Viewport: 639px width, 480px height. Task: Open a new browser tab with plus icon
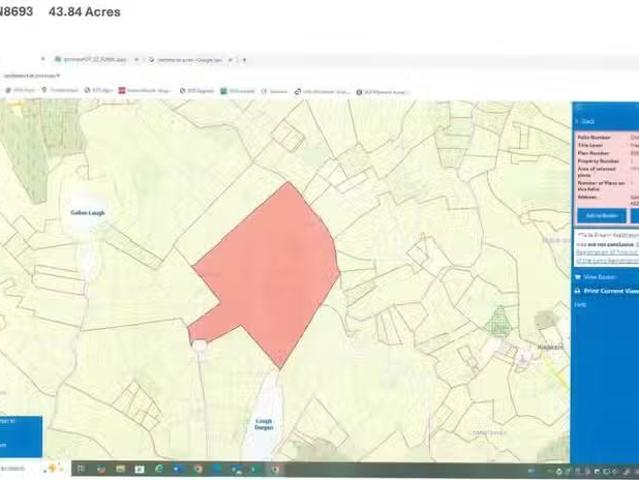245,60
